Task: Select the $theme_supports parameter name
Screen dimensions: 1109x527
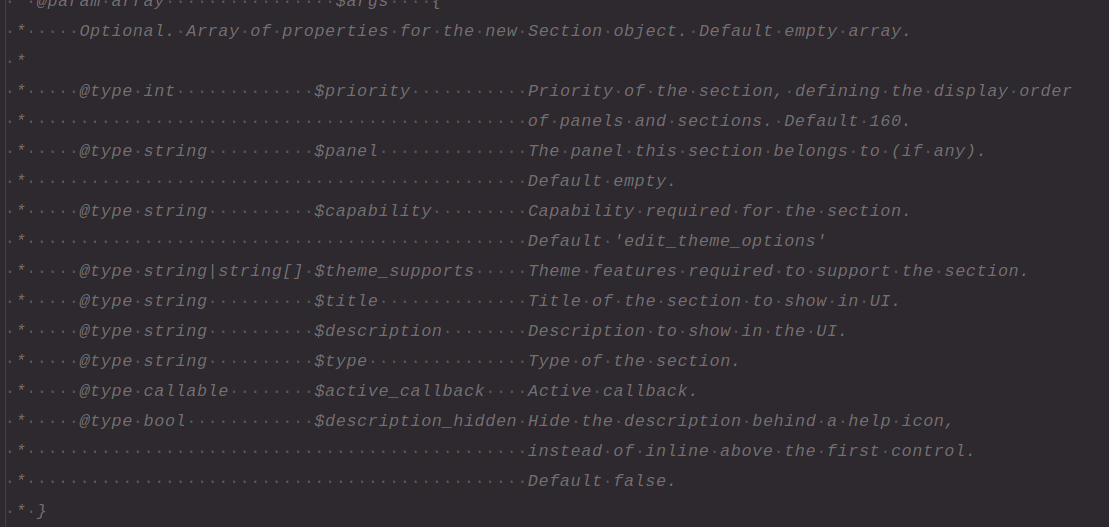Action: 394,271
